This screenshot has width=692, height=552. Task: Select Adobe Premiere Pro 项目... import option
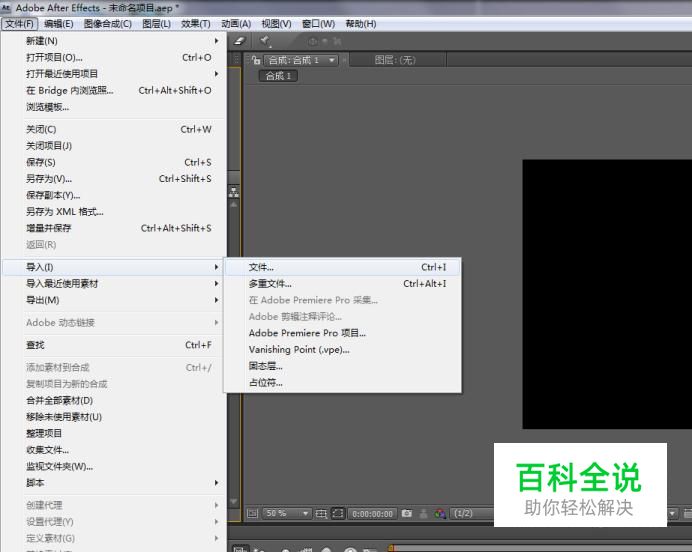pos(342,333)
